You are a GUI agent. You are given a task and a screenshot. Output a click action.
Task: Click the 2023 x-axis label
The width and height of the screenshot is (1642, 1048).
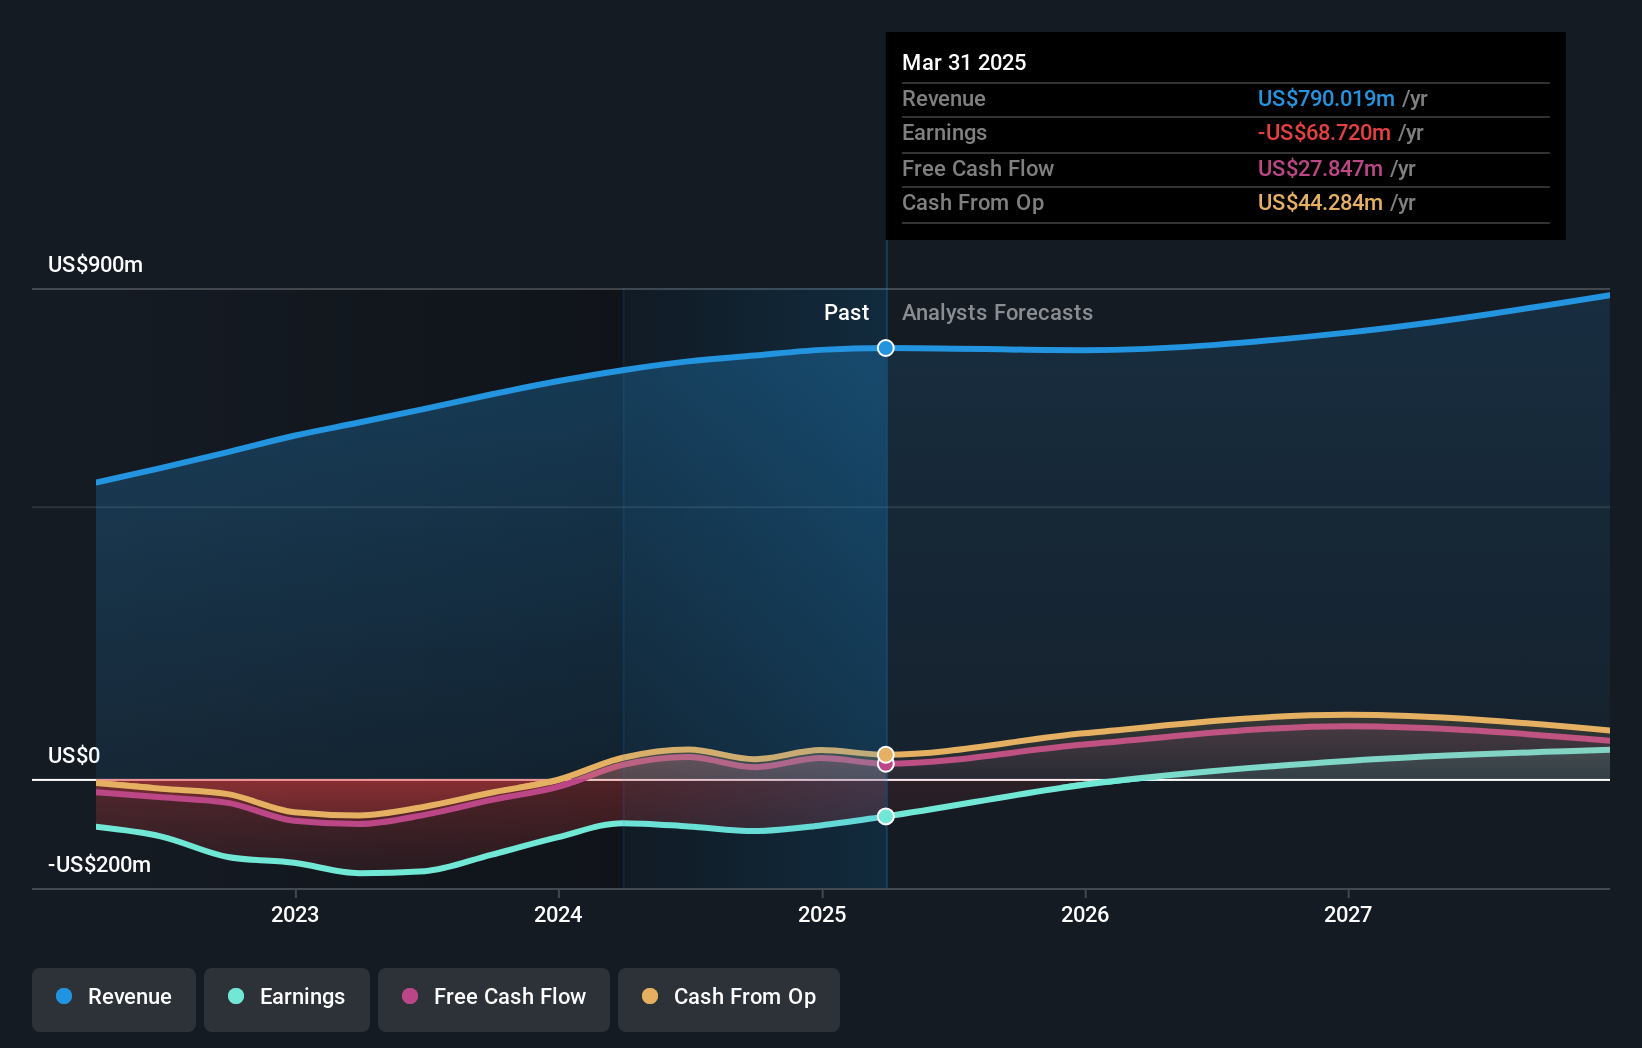click(x=295, y=914)
